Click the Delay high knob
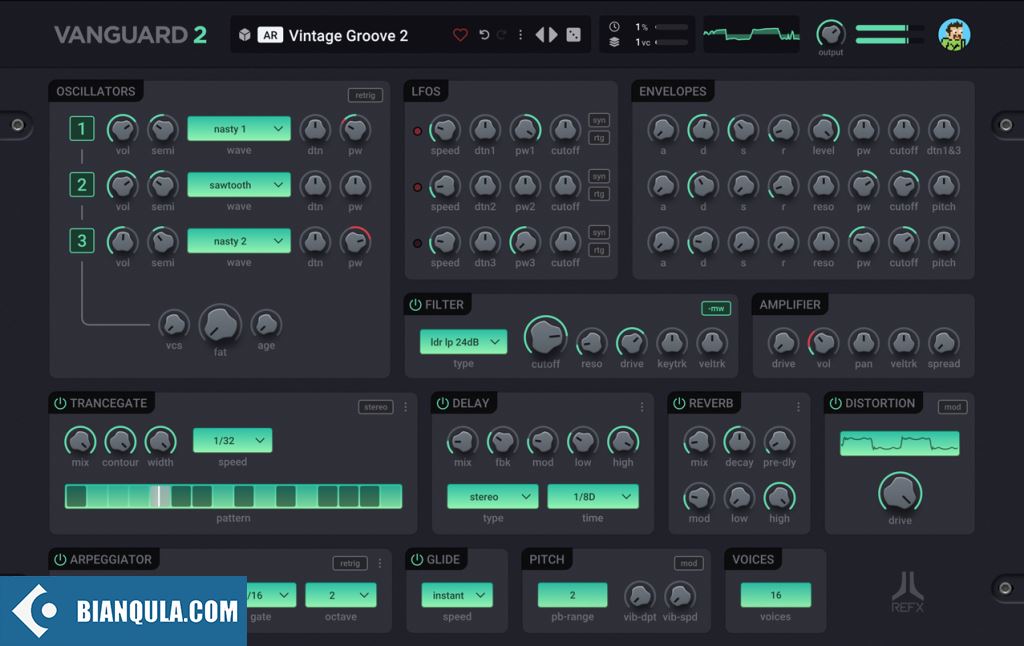This screenshot has height=646, width=1024. click(x=623, y=441)
